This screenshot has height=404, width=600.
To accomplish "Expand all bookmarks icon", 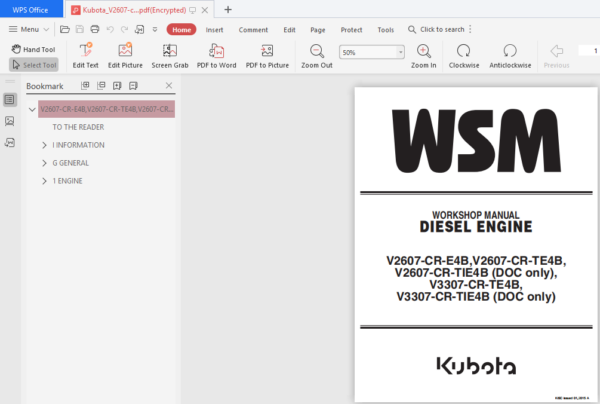I will click(85, 86).
